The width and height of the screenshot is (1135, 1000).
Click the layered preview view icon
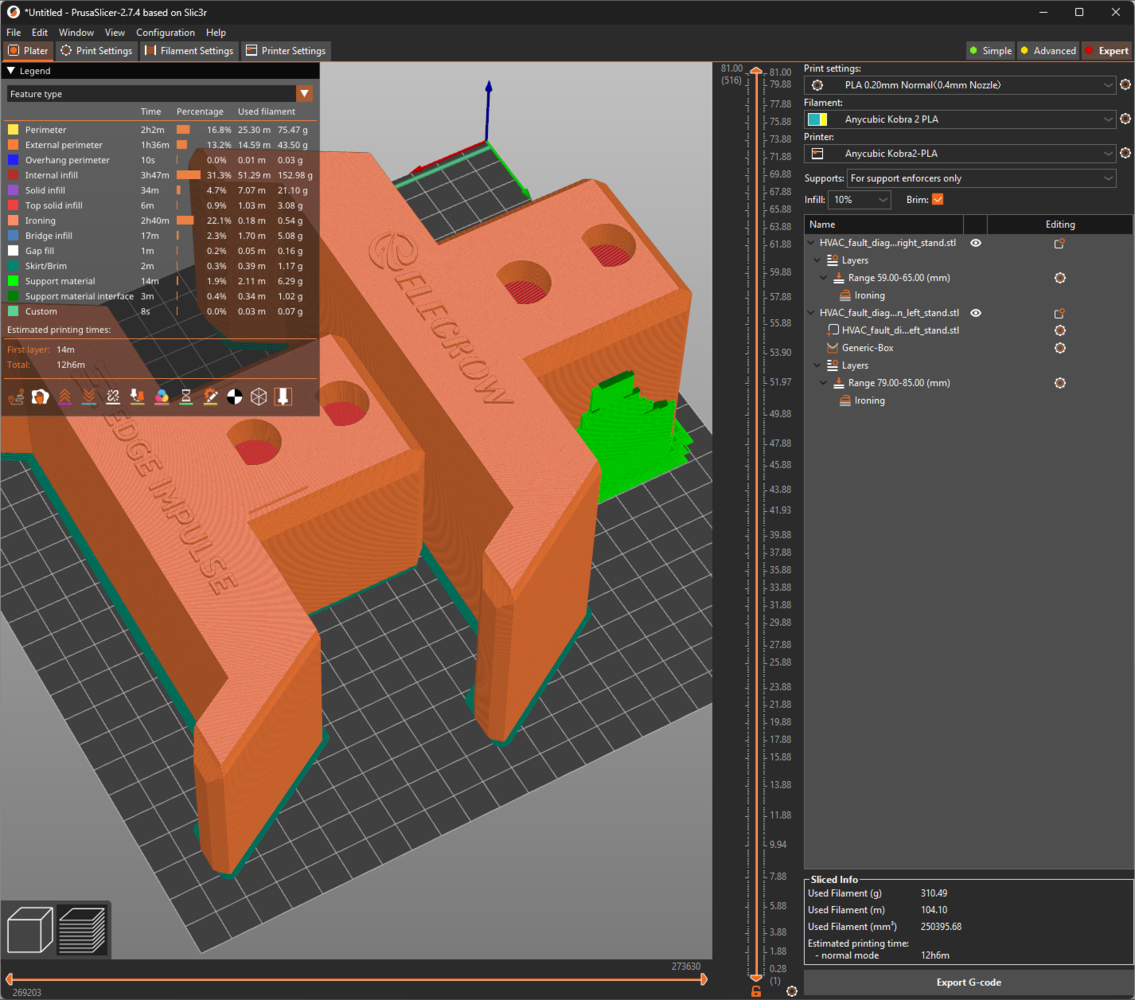[x=82, y=929]
